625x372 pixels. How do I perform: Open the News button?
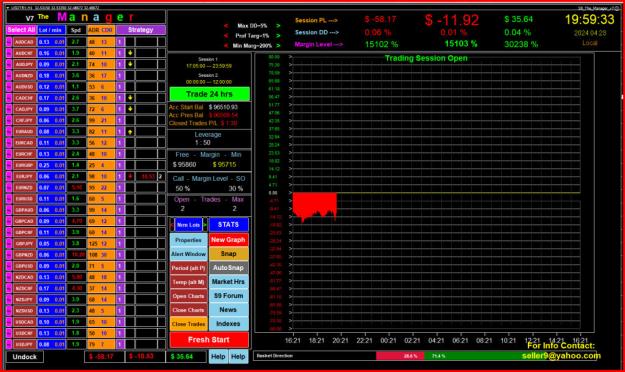pyautogui.click(x=228, y=310)
